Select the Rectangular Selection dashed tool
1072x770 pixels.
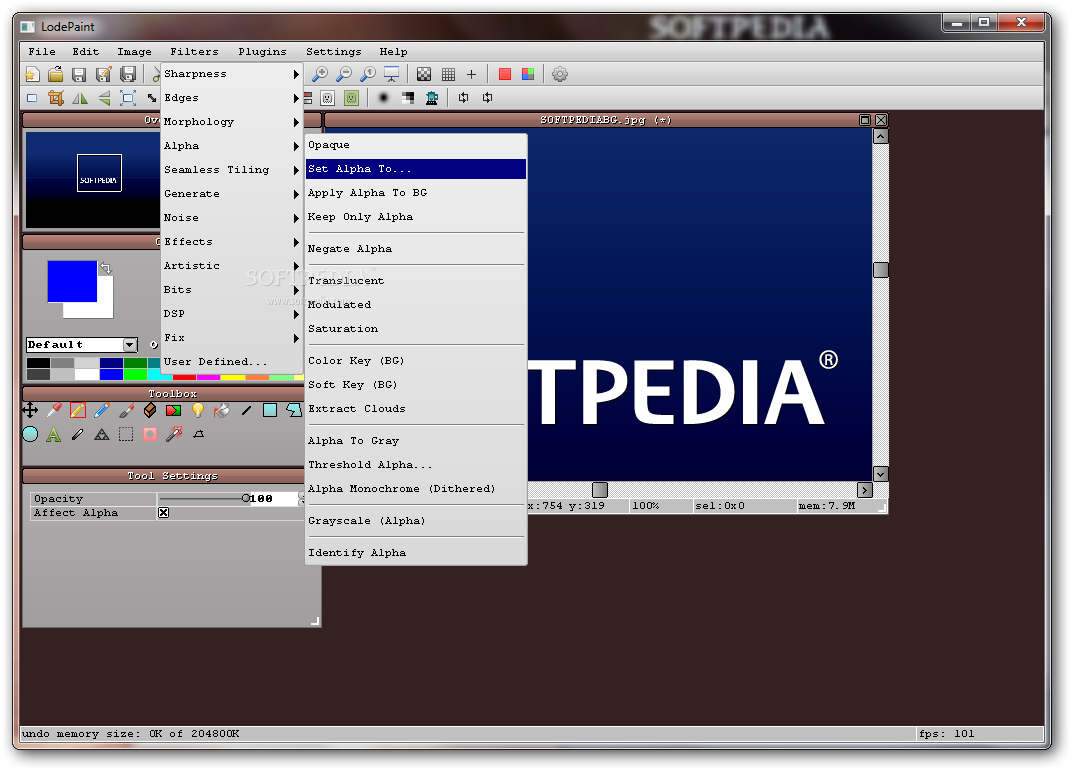tap(126, 434)
